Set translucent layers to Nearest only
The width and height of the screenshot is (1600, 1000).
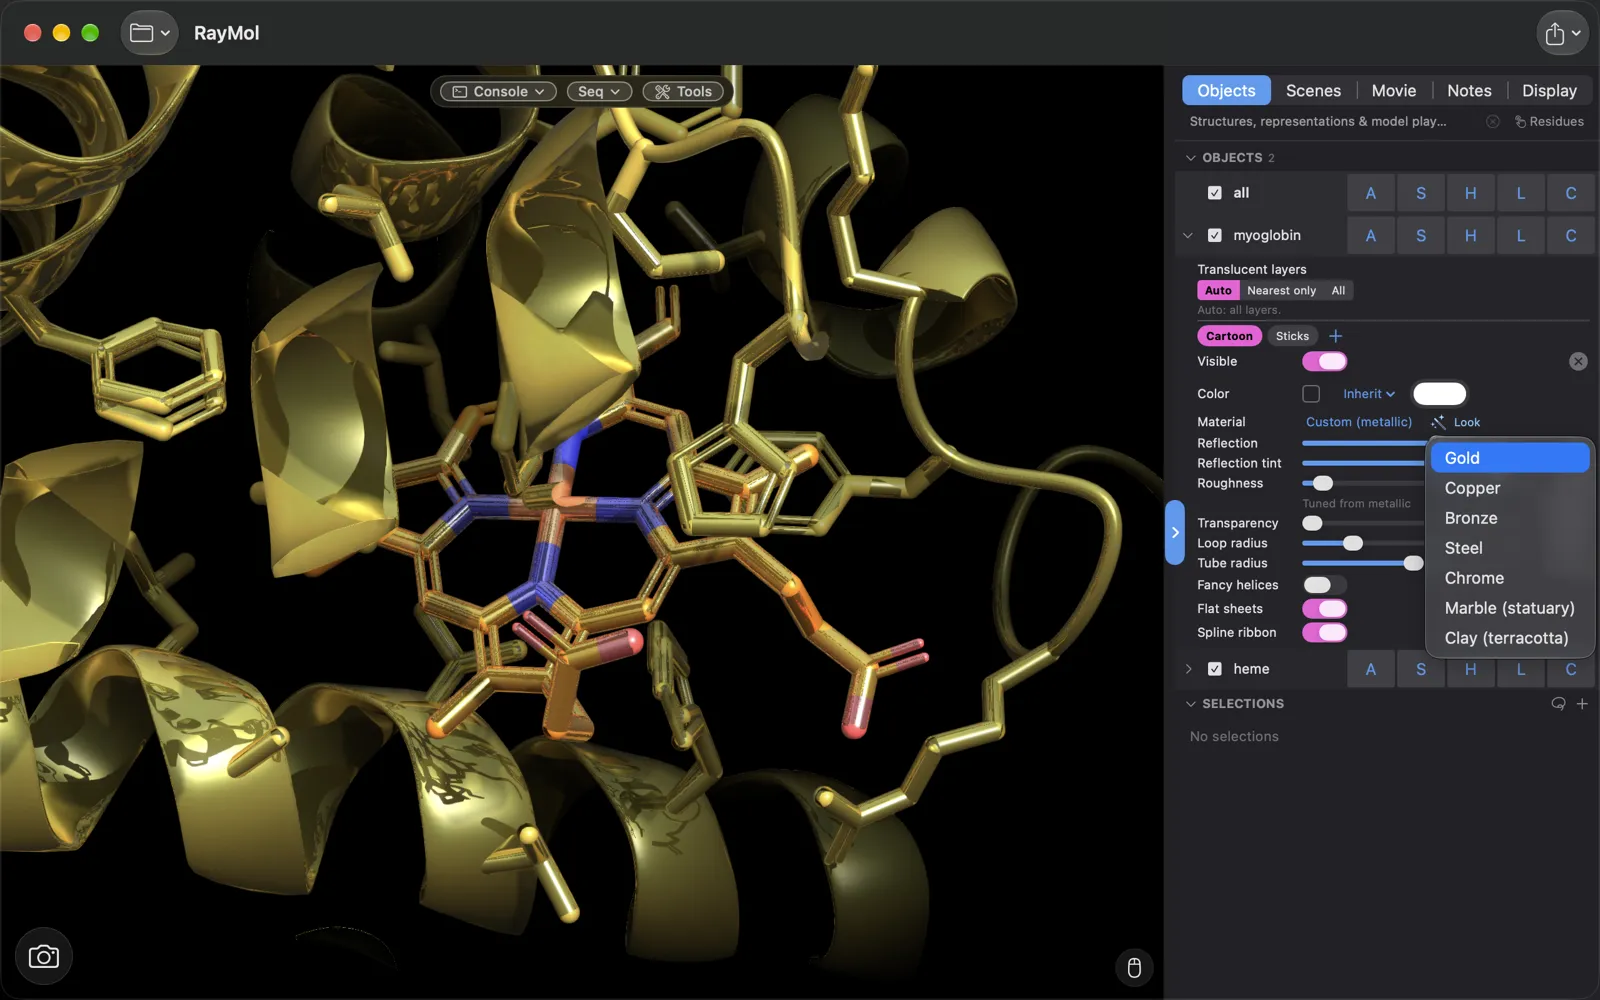pos(1281,290)
